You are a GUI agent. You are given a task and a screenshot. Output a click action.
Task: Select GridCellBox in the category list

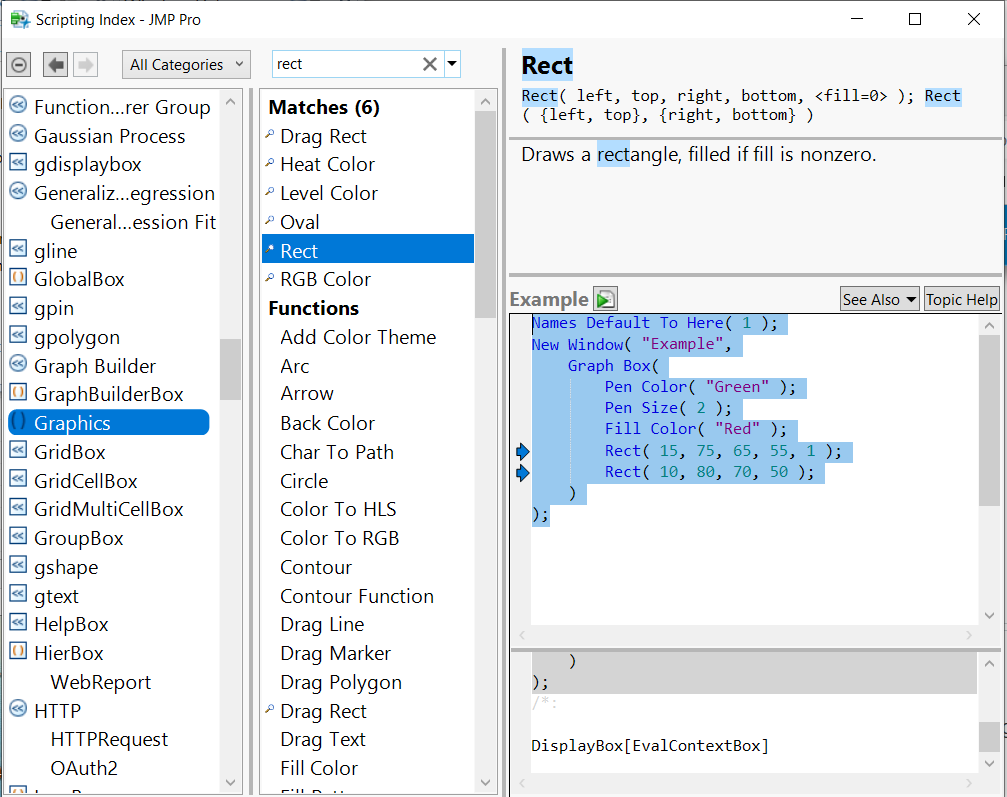coord(86,481)
